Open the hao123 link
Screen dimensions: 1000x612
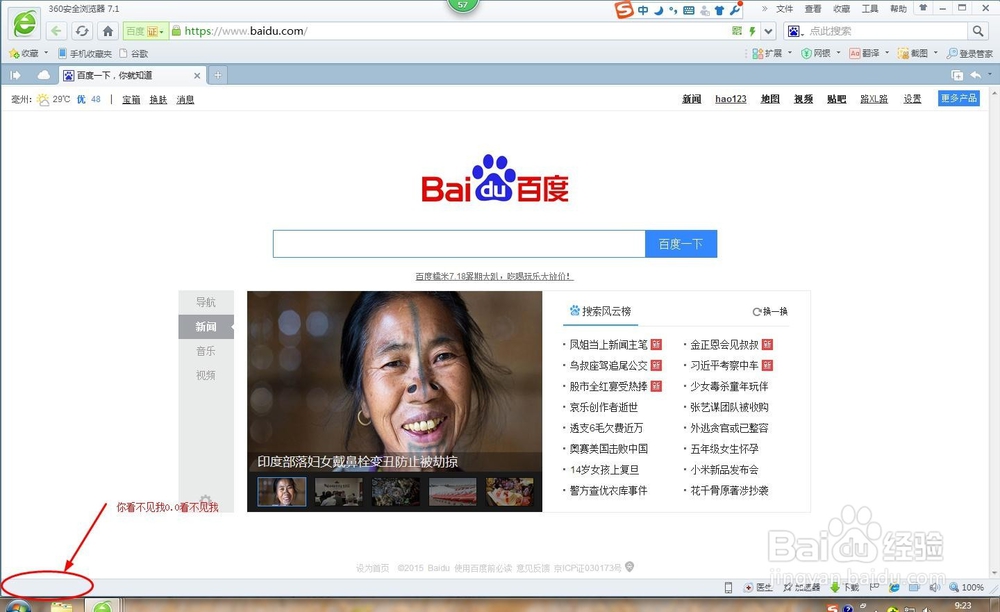(x=731, y=99)
